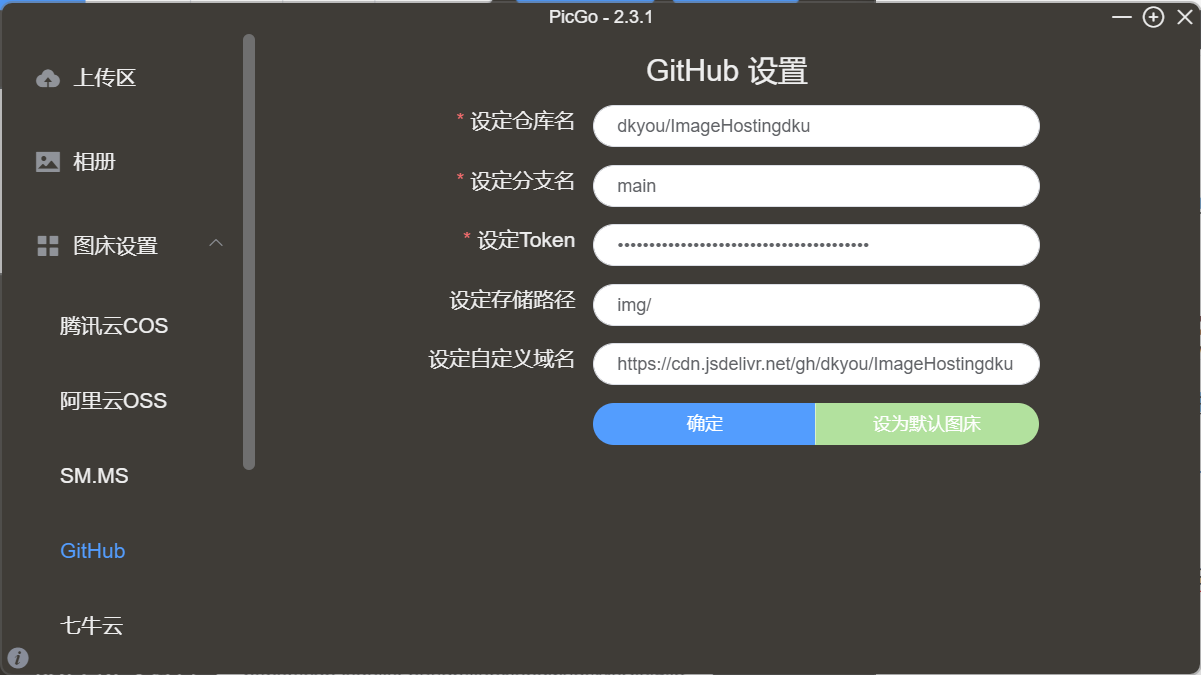This screenshot has height=675, width=1201.
Task: Close the PicGo window
Action: [1184, 17]
